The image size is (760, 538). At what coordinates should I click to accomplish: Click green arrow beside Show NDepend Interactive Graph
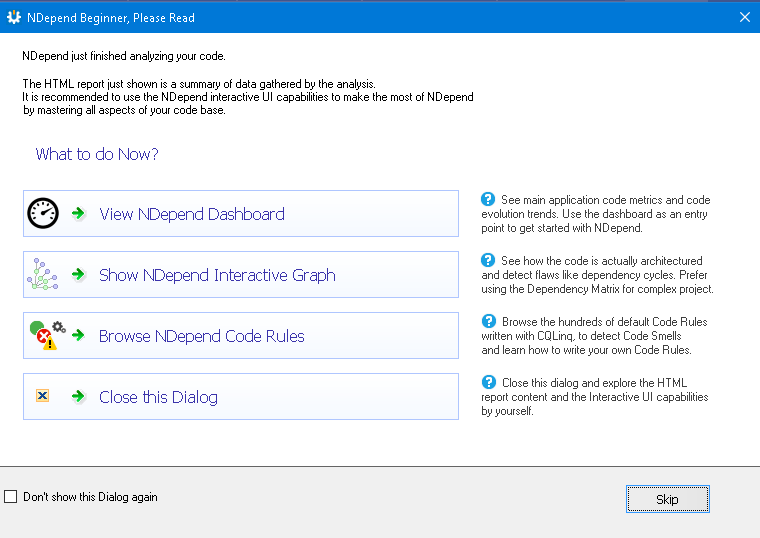coord(79,274)
